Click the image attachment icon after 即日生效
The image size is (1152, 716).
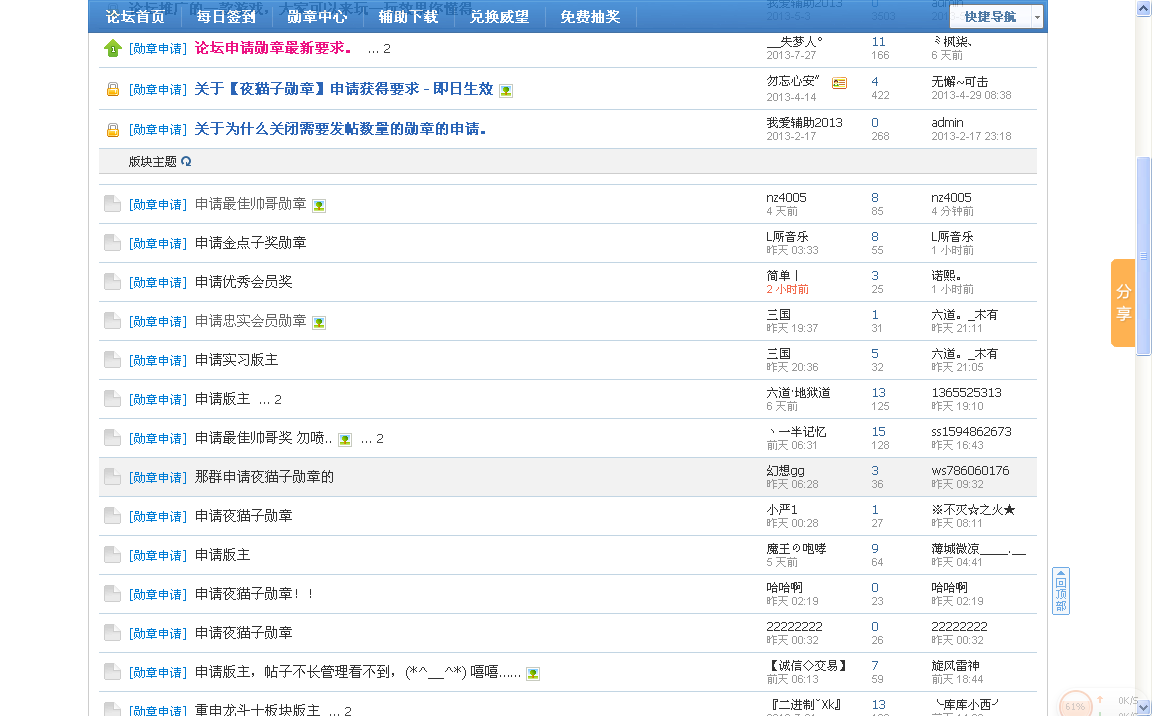pyautogui.click(x=506, y=90)
